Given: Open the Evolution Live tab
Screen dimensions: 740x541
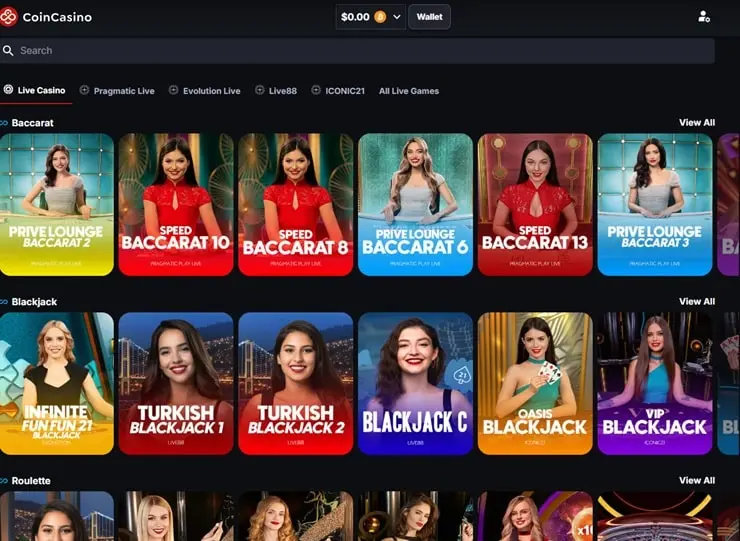Looking at the screenshot, I should click(204, 91).
